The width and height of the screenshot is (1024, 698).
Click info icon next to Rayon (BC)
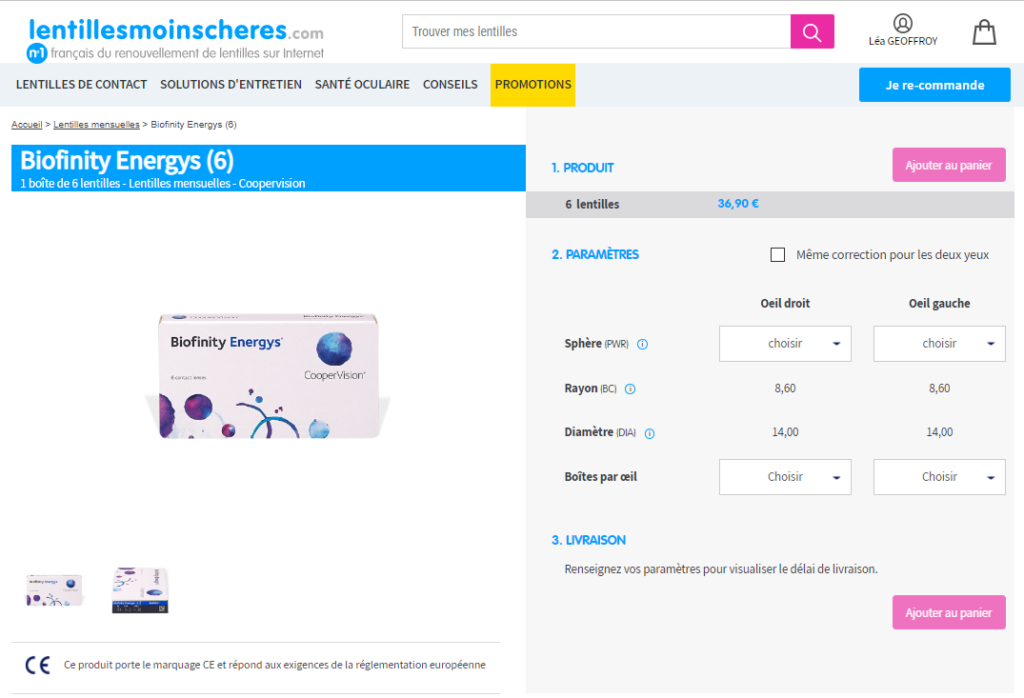(x=630, y=389)
